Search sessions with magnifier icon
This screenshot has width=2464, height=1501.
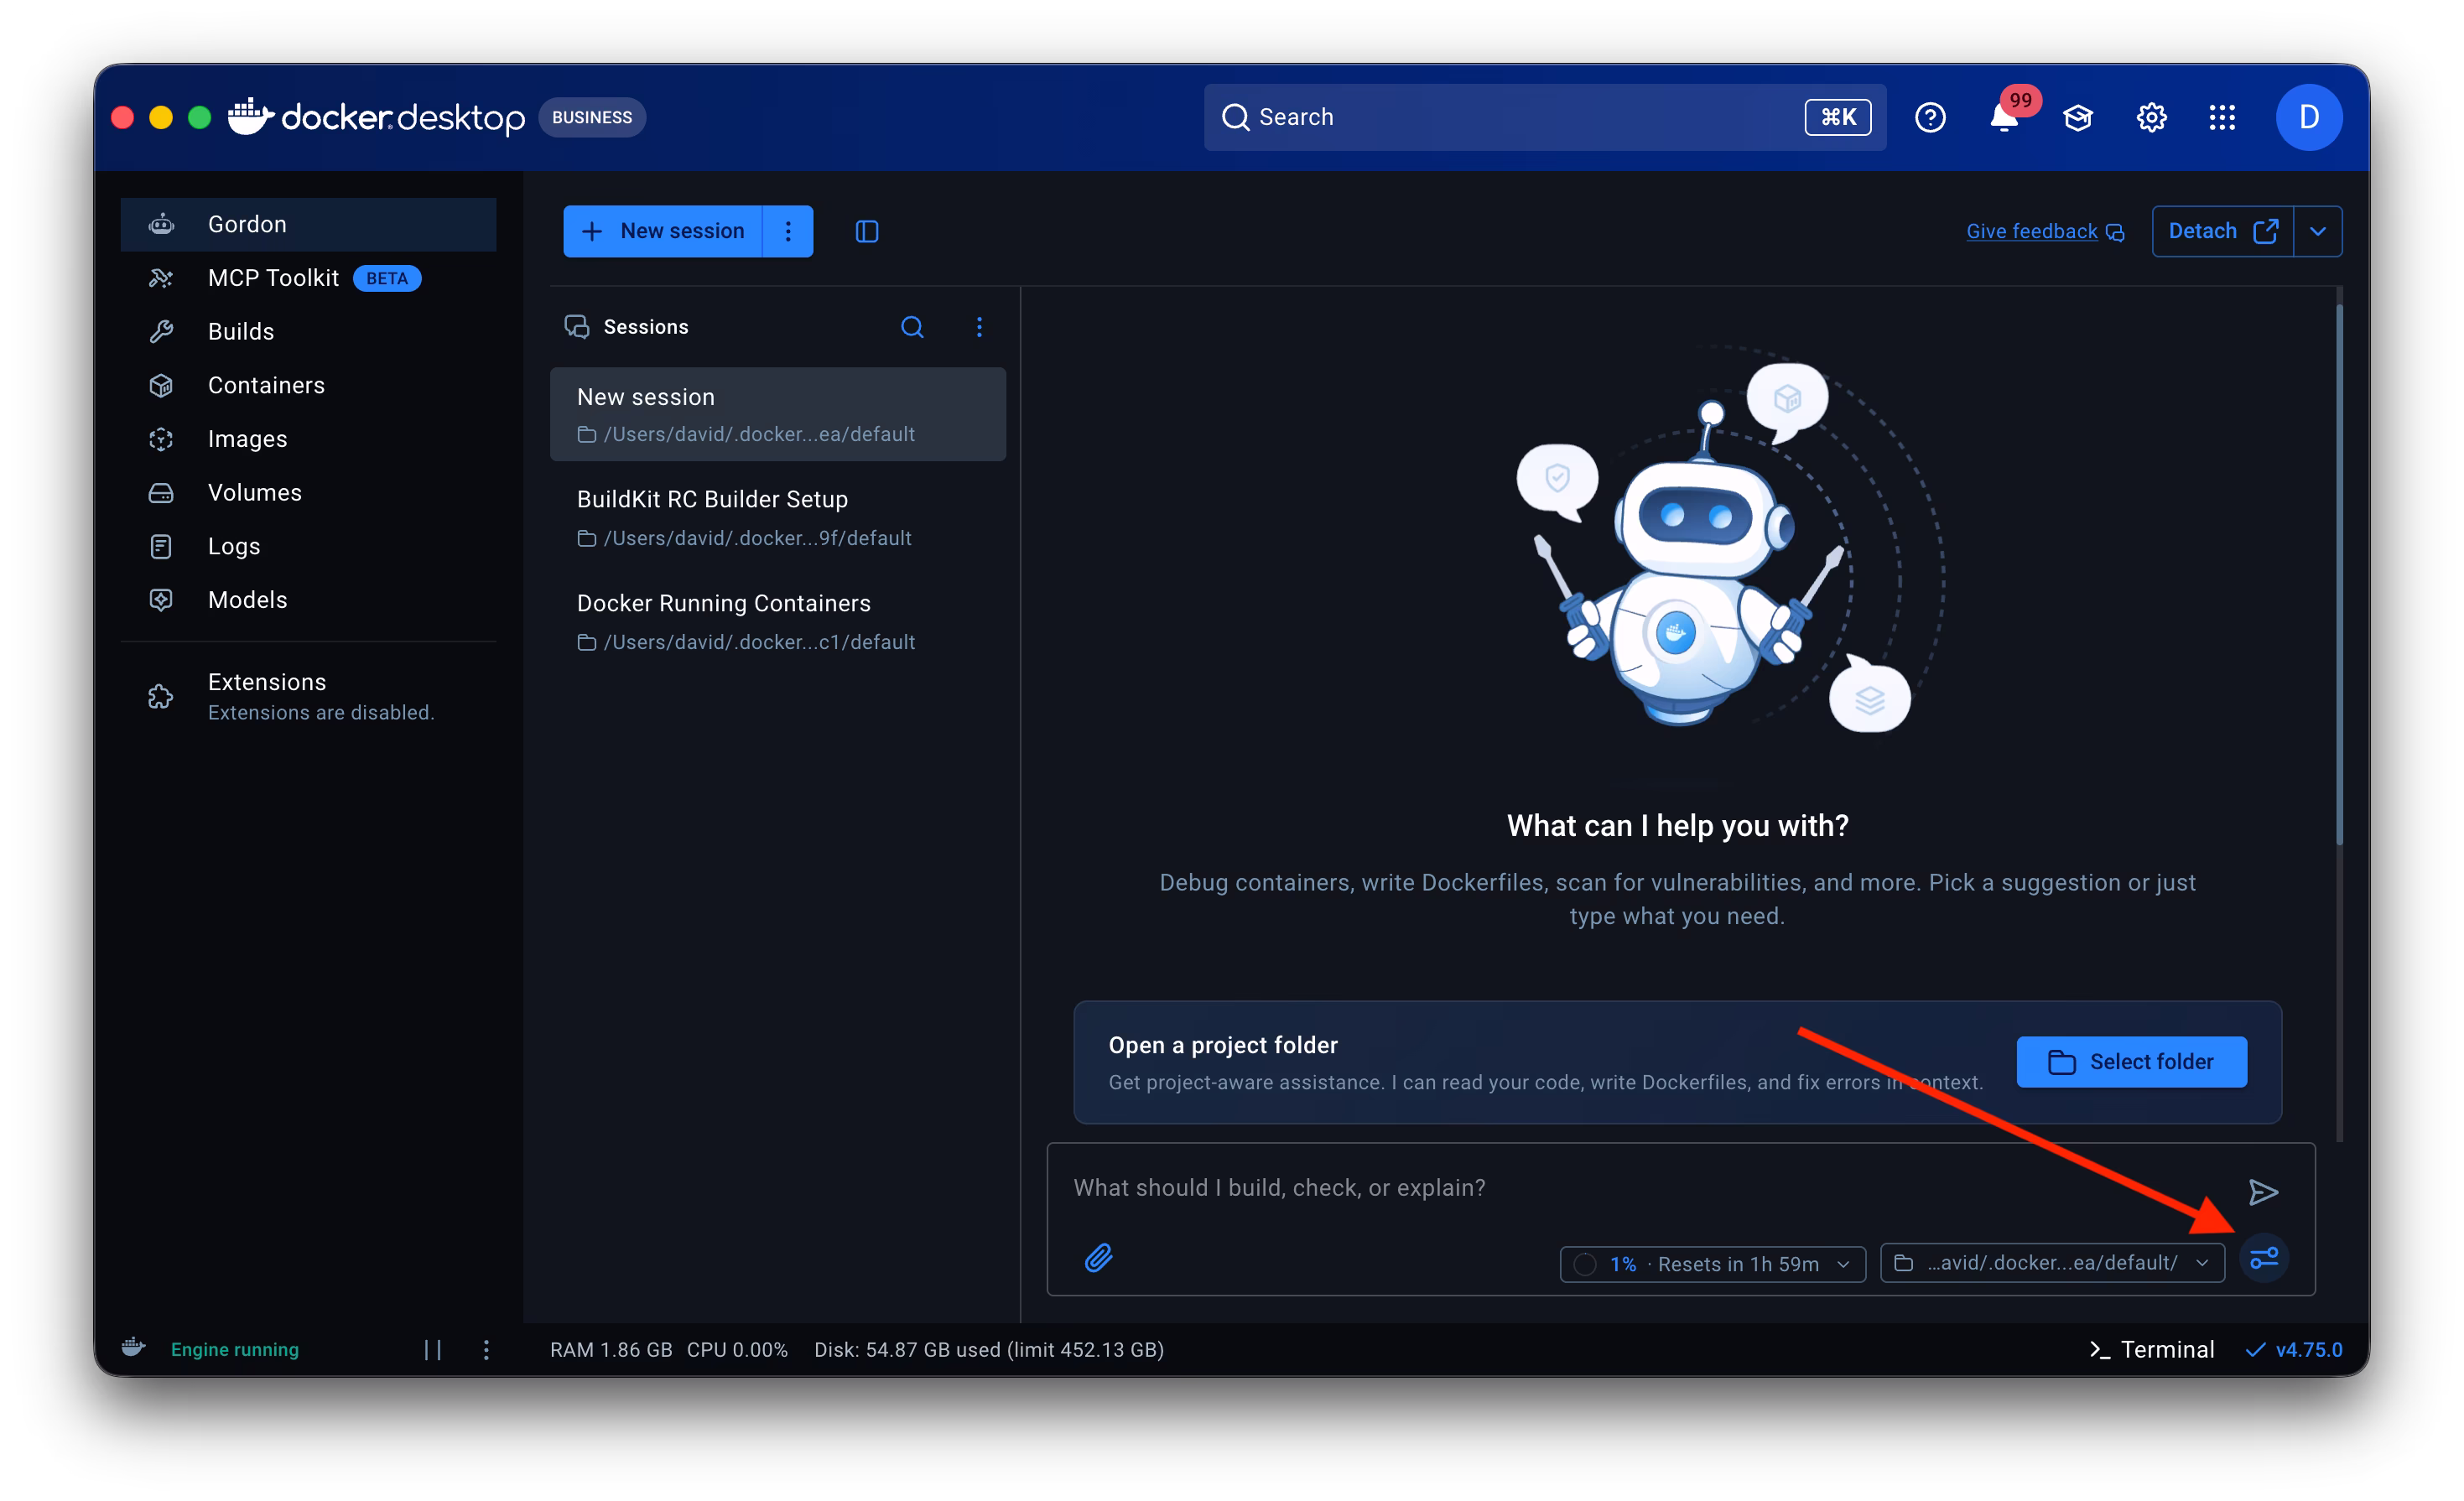(912, 327)
